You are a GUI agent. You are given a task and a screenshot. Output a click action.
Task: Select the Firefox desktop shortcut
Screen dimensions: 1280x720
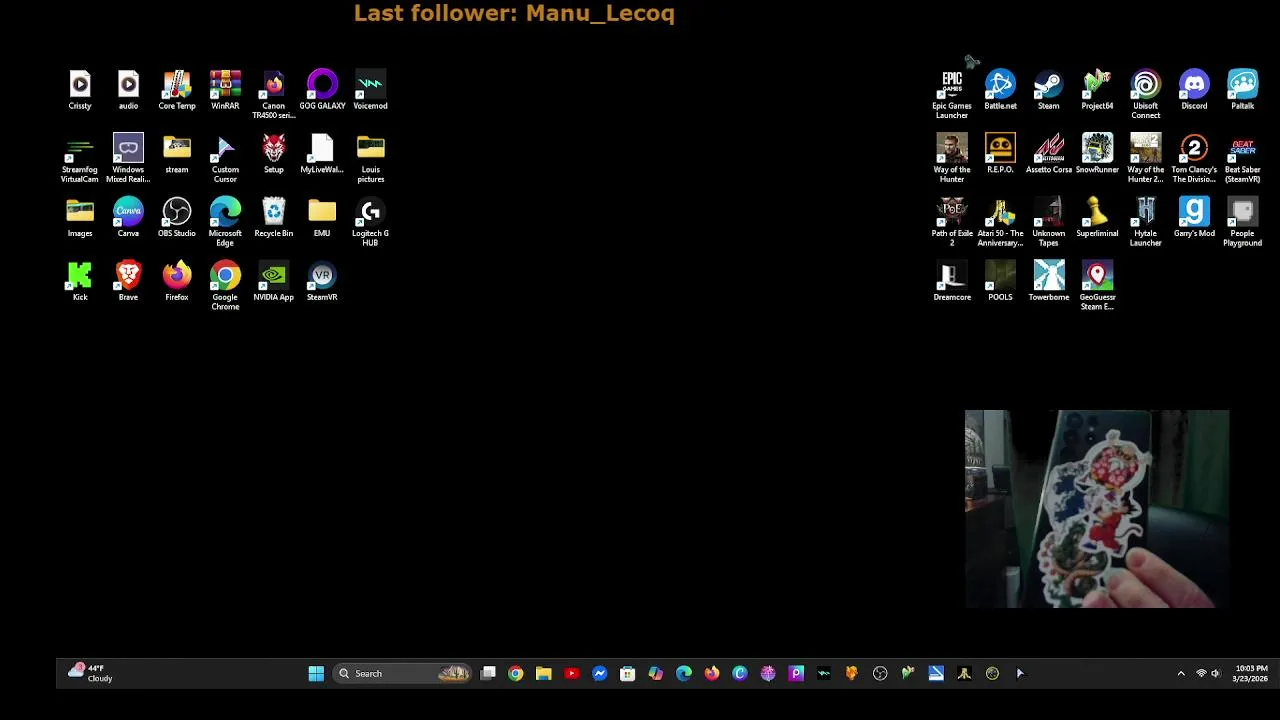(x=177, y=281)
